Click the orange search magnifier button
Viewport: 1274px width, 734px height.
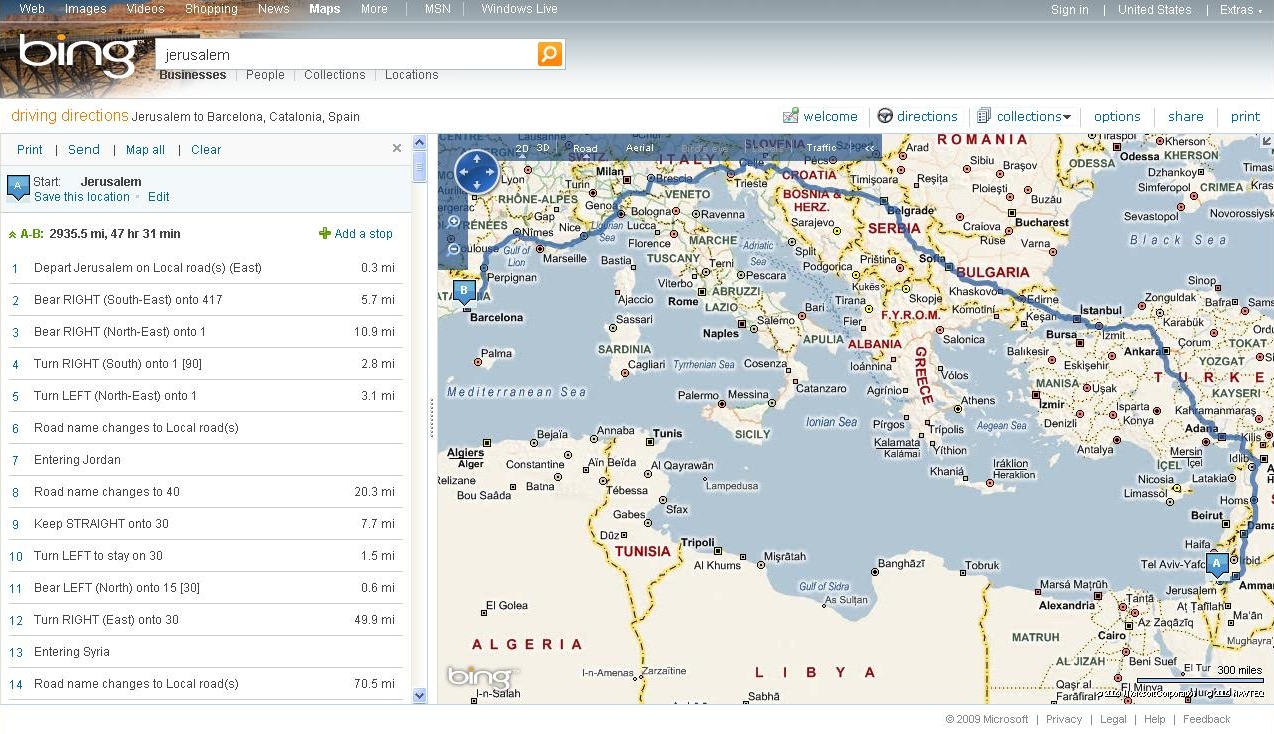coord(549,54)
